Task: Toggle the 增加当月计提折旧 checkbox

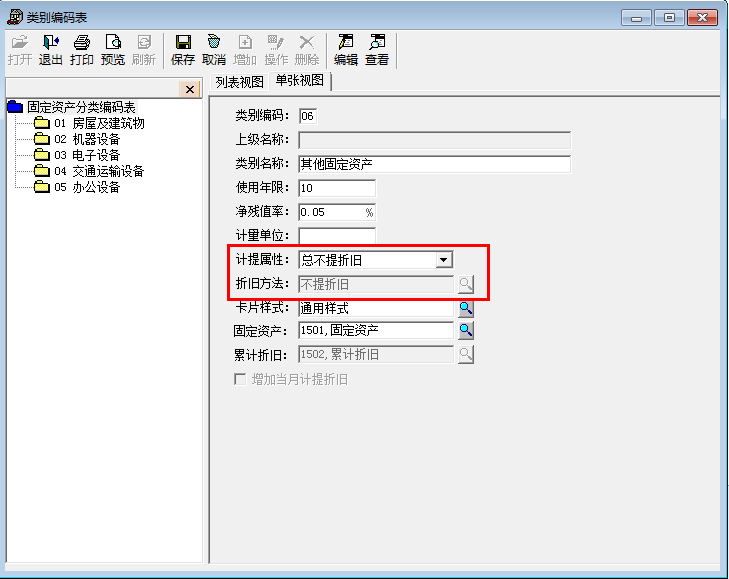Action: tap(240, 379)
